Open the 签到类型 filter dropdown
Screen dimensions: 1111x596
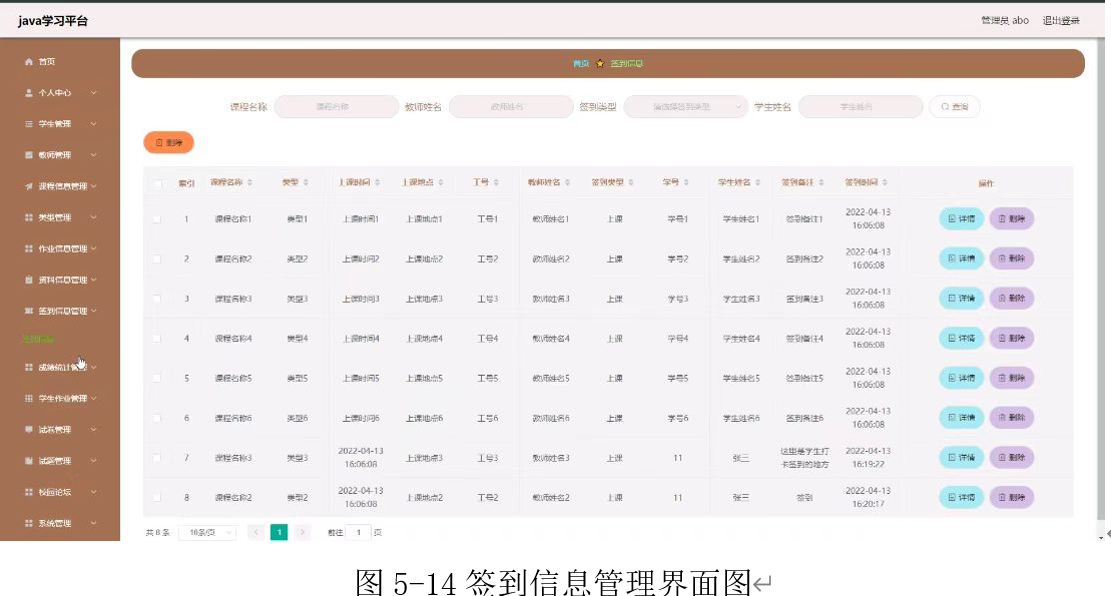click(x=686, y=107)
